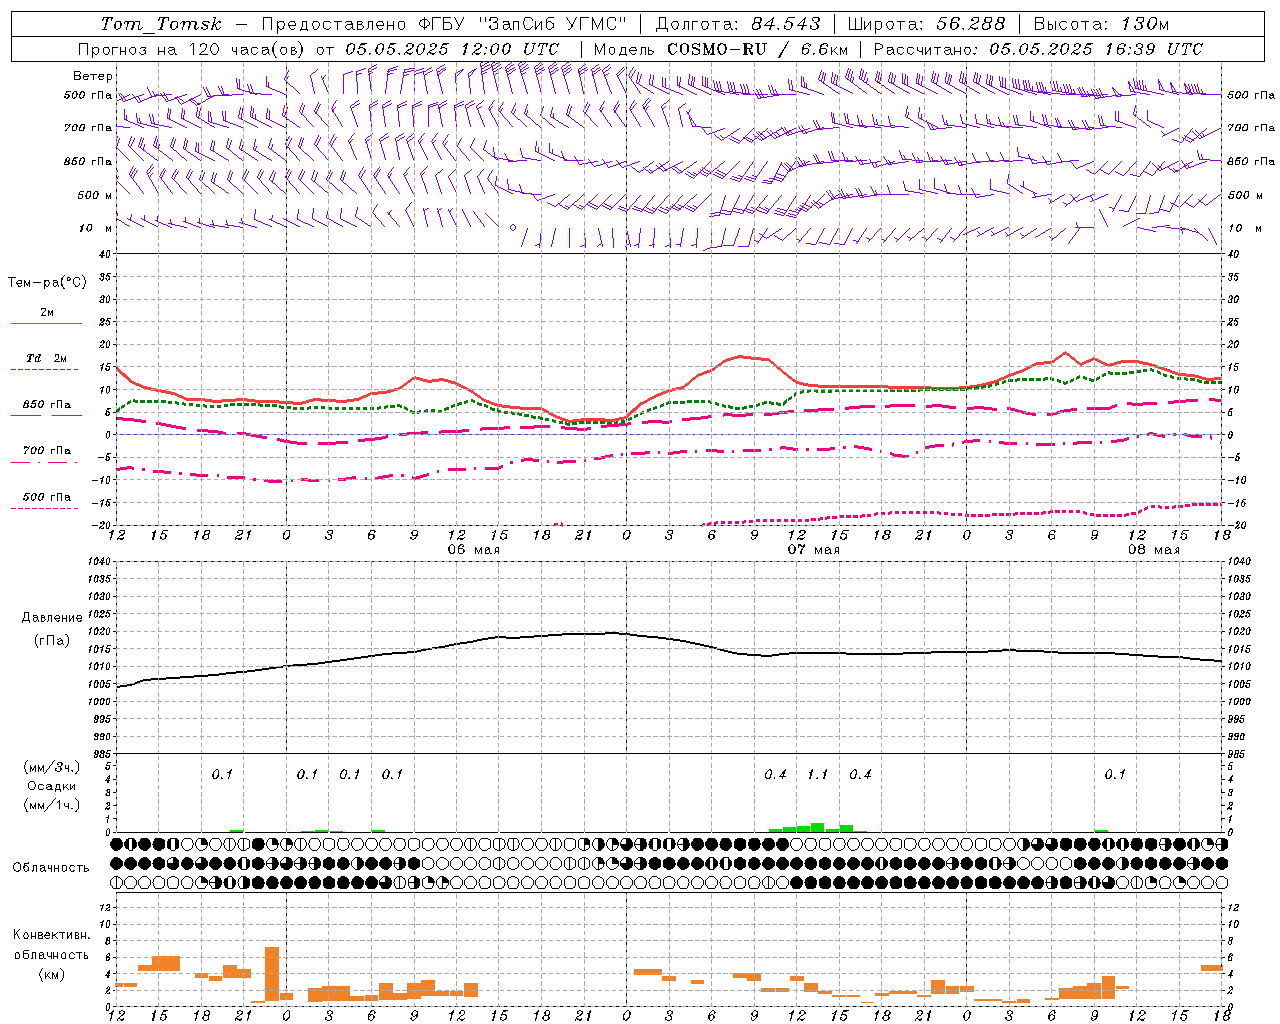
Task: Click the 'Долгота: 84.543' longitude value
Action: click(738, 24)
